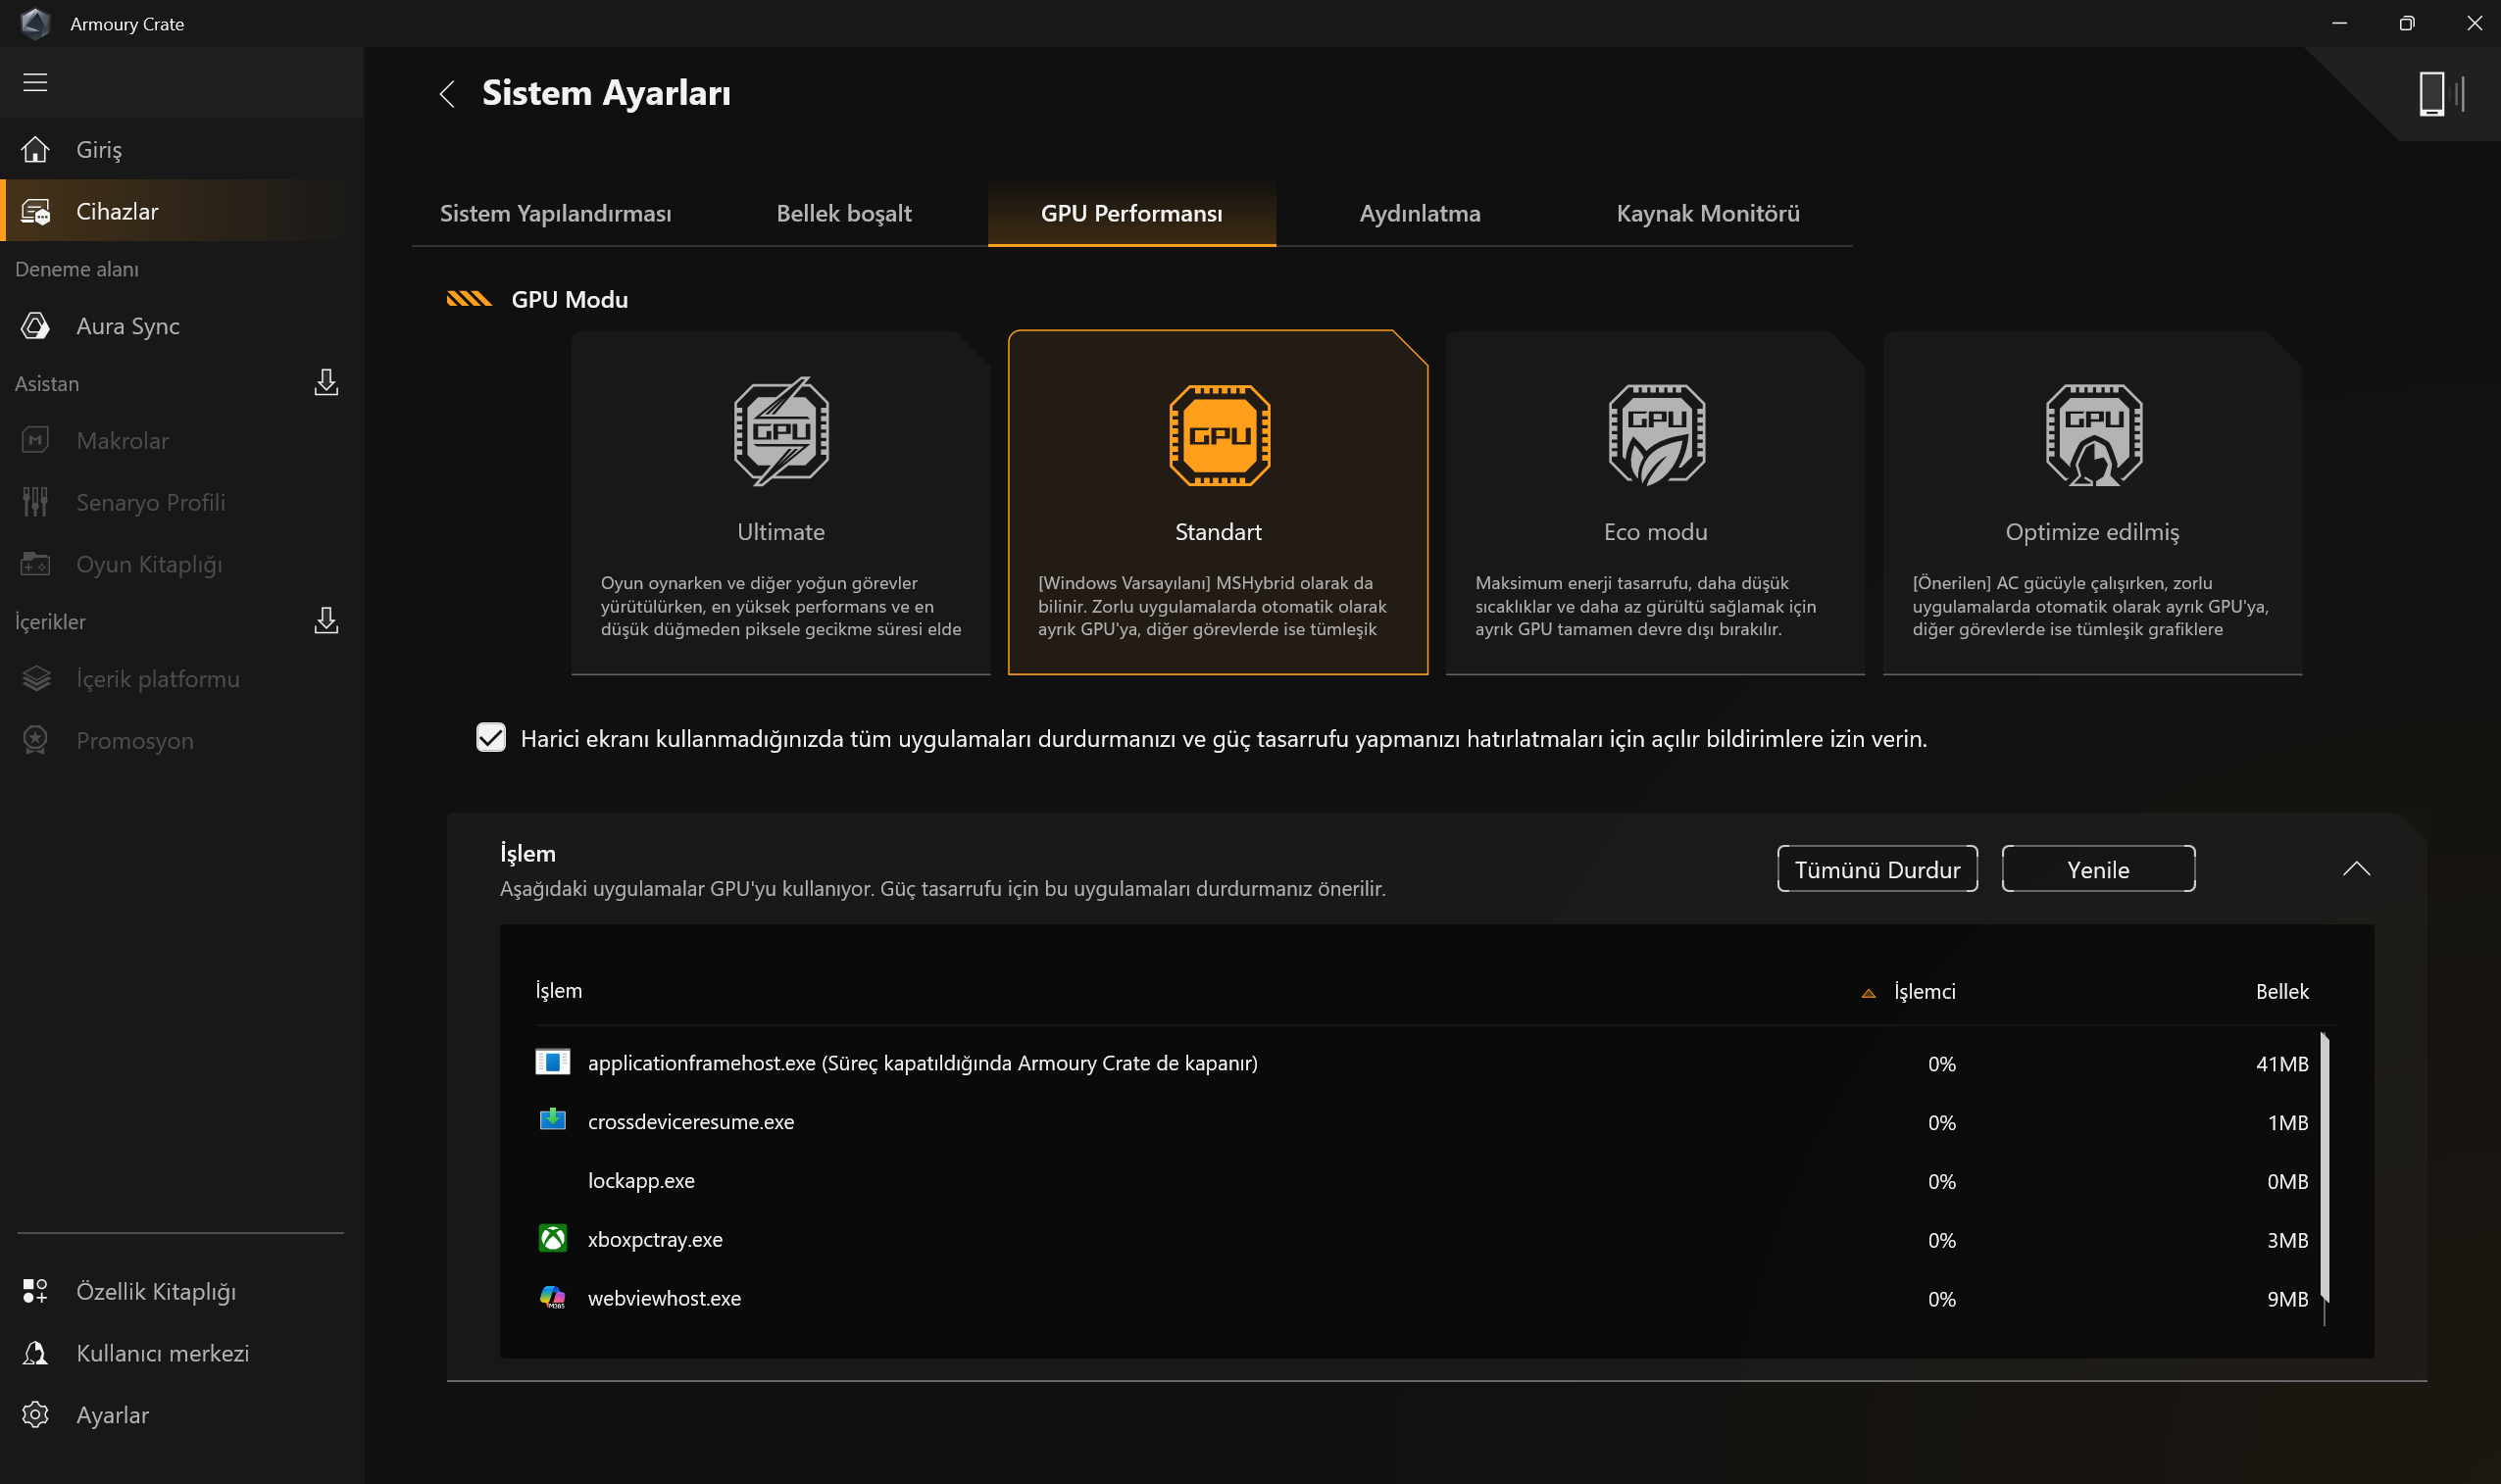Click the Promosyon badge icon
Screen dimensions: 2501x1484
click(x=35, y=741)
